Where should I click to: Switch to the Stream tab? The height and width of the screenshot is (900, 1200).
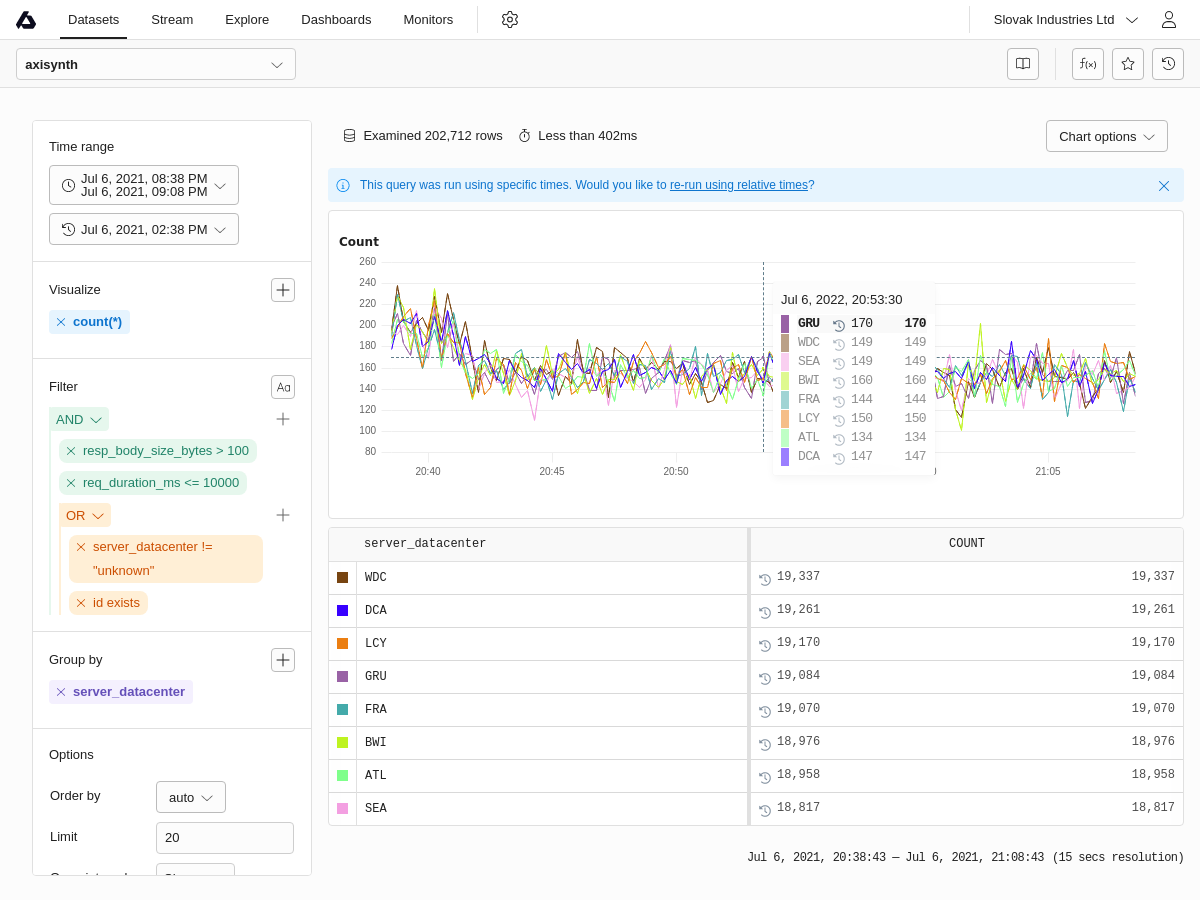172,20
